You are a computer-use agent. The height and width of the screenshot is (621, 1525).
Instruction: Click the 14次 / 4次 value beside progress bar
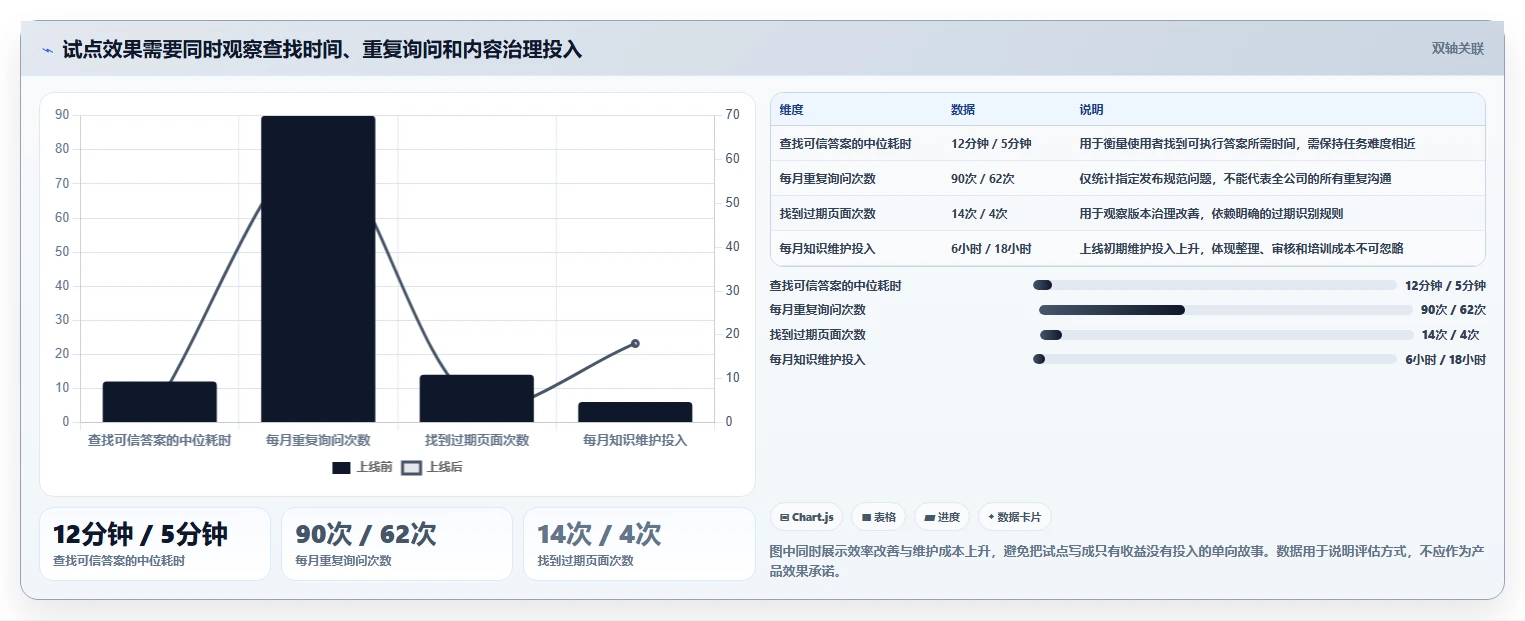pyautogui.click(x=1450, y=335)
